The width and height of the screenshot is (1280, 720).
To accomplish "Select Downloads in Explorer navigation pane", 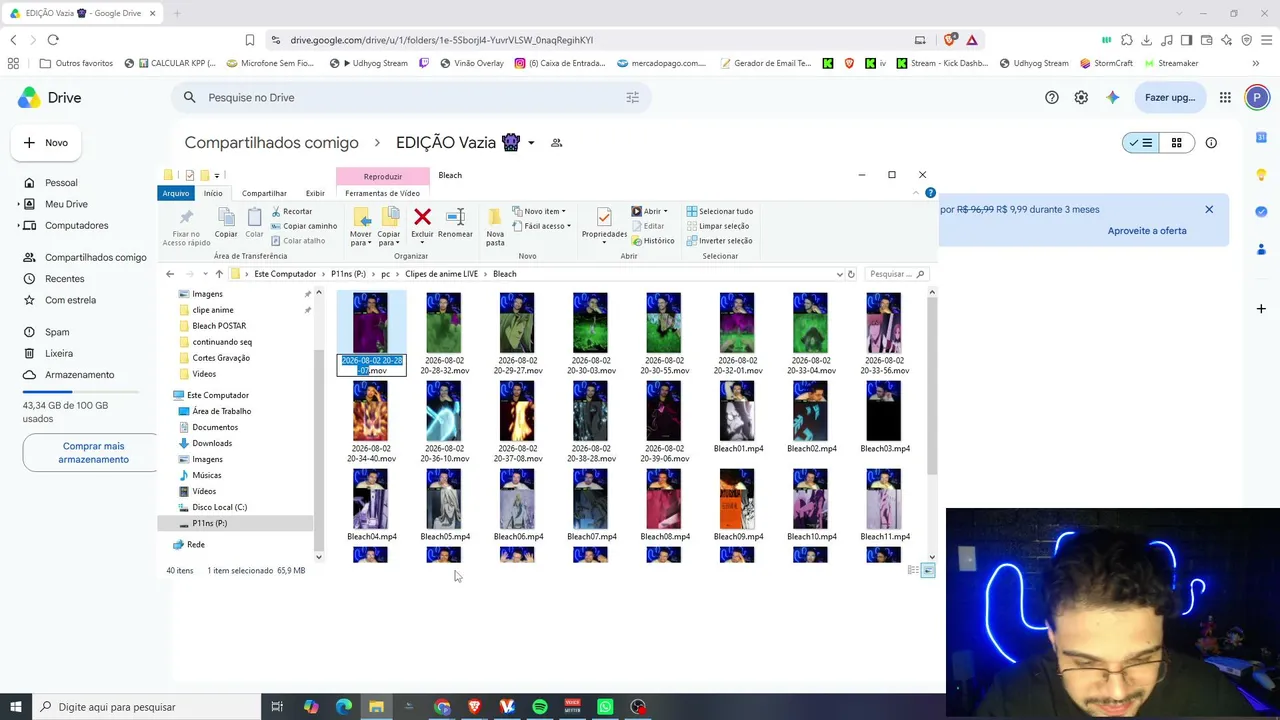I will [x=212, y=443].
